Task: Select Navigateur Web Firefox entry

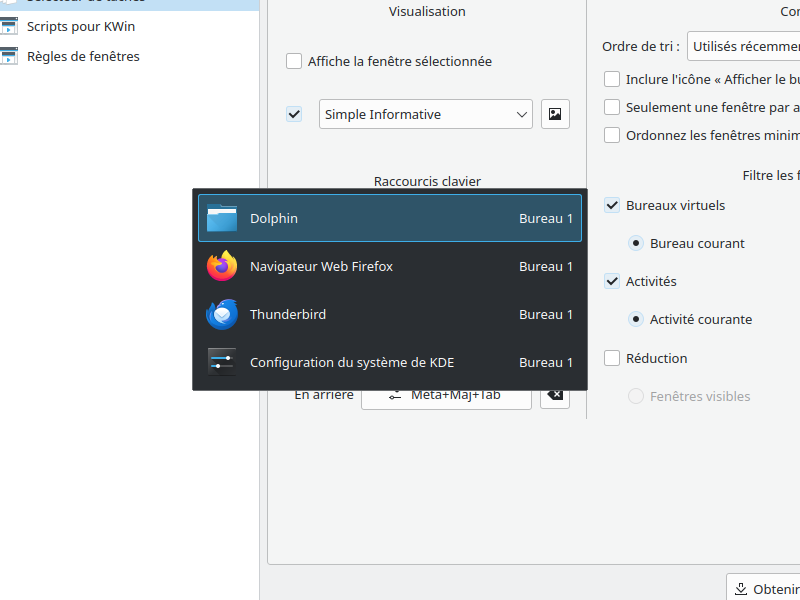Action: [x=390, y=266]
